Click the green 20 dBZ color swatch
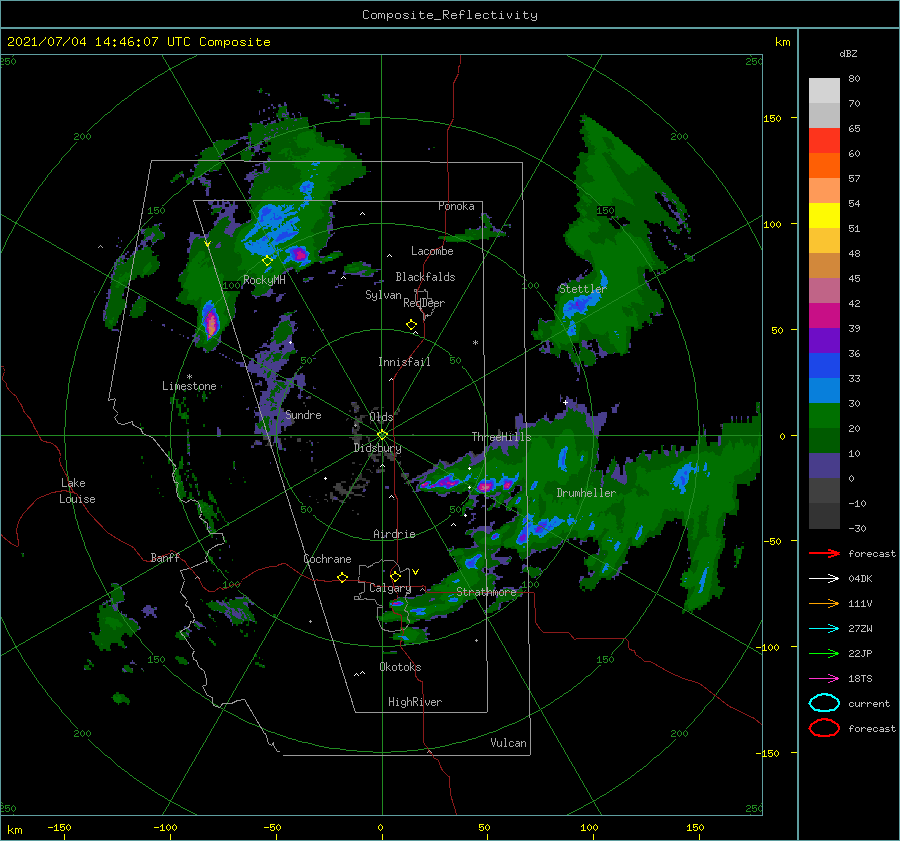 [824, 416]
